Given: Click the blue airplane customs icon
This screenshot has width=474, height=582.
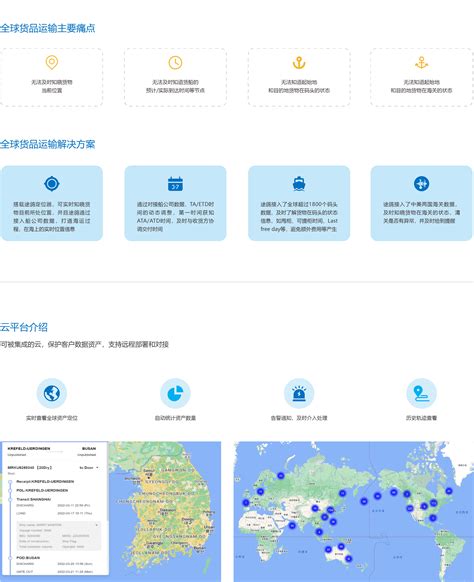Looking at the screenshot, I should pos(421,183).
